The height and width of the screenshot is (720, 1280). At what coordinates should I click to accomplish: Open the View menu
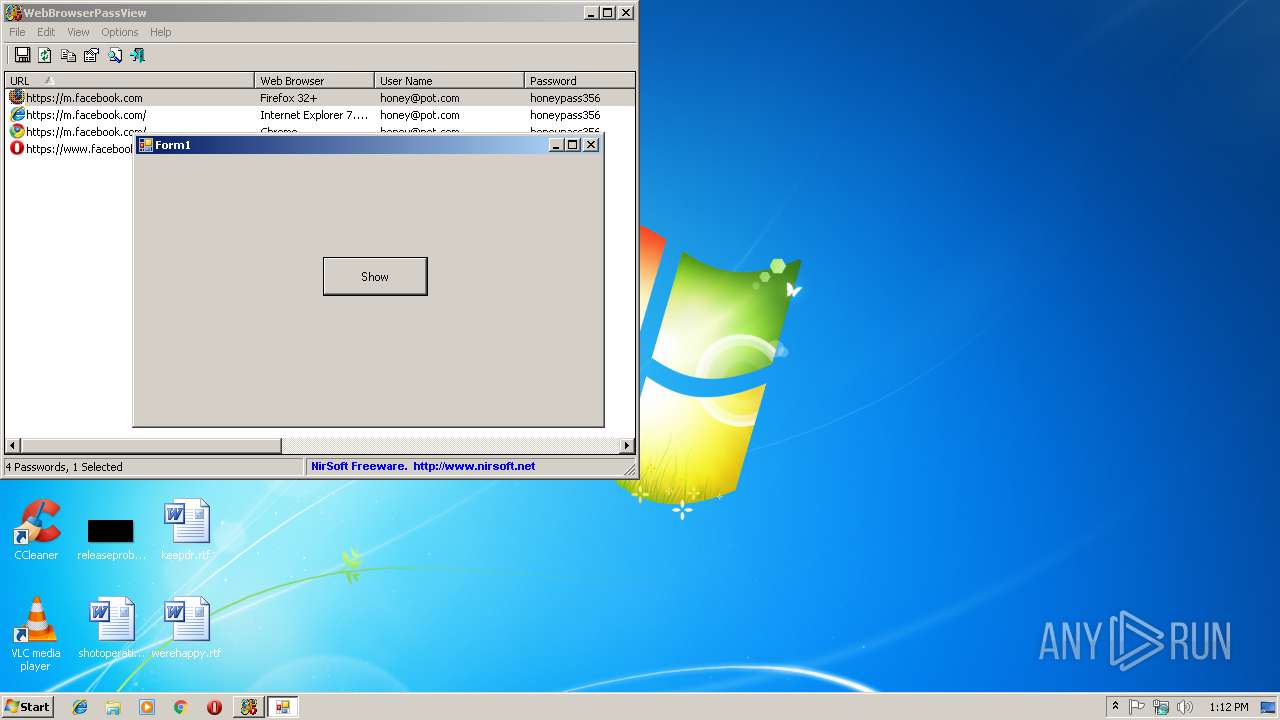pos(78,32)
